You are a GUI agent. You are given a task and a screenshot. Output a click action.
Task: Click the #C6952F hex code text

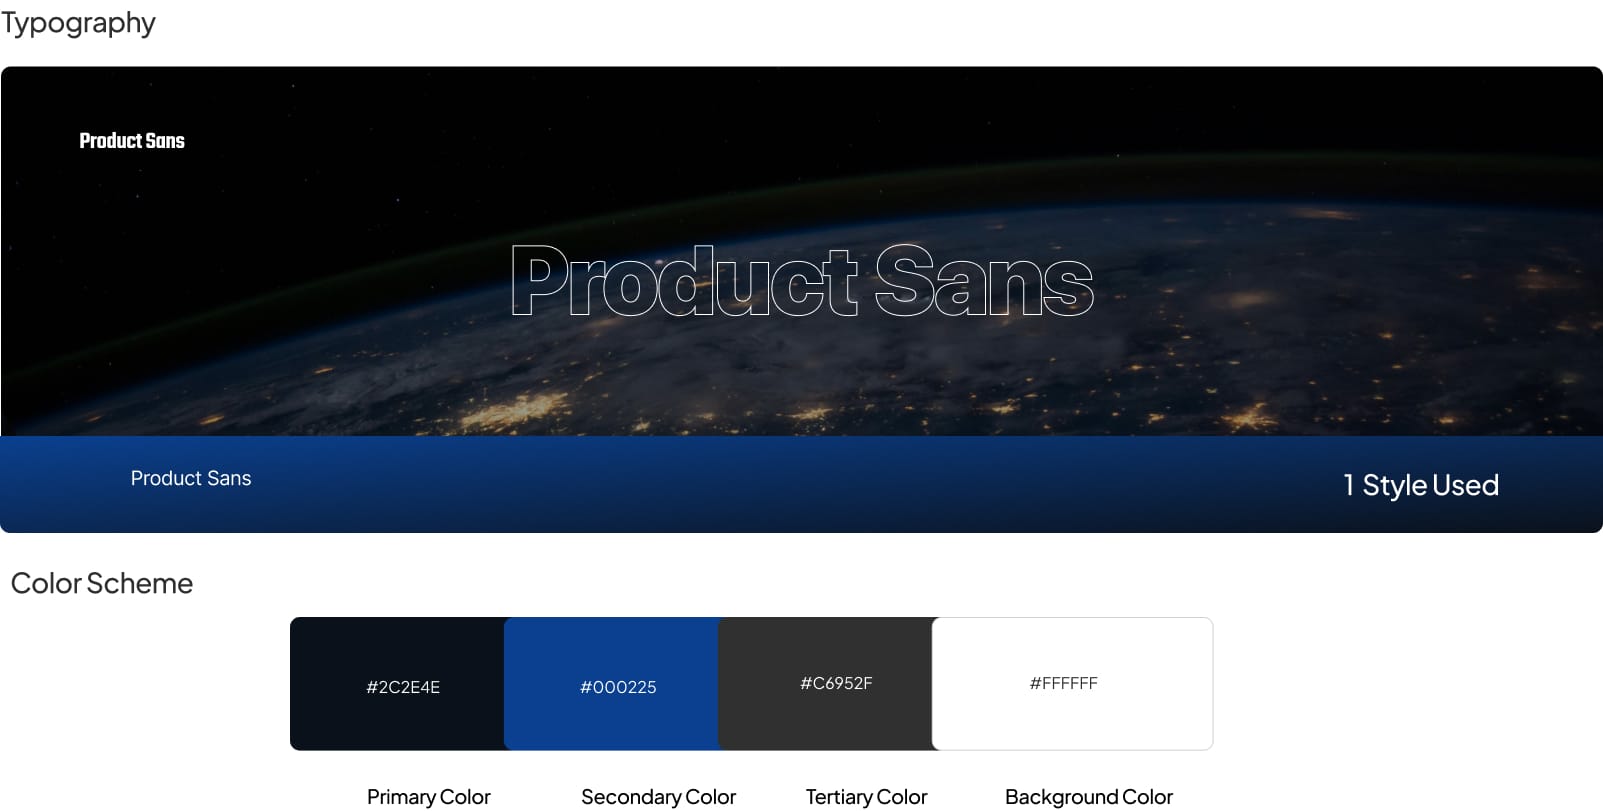pos(836,683)
